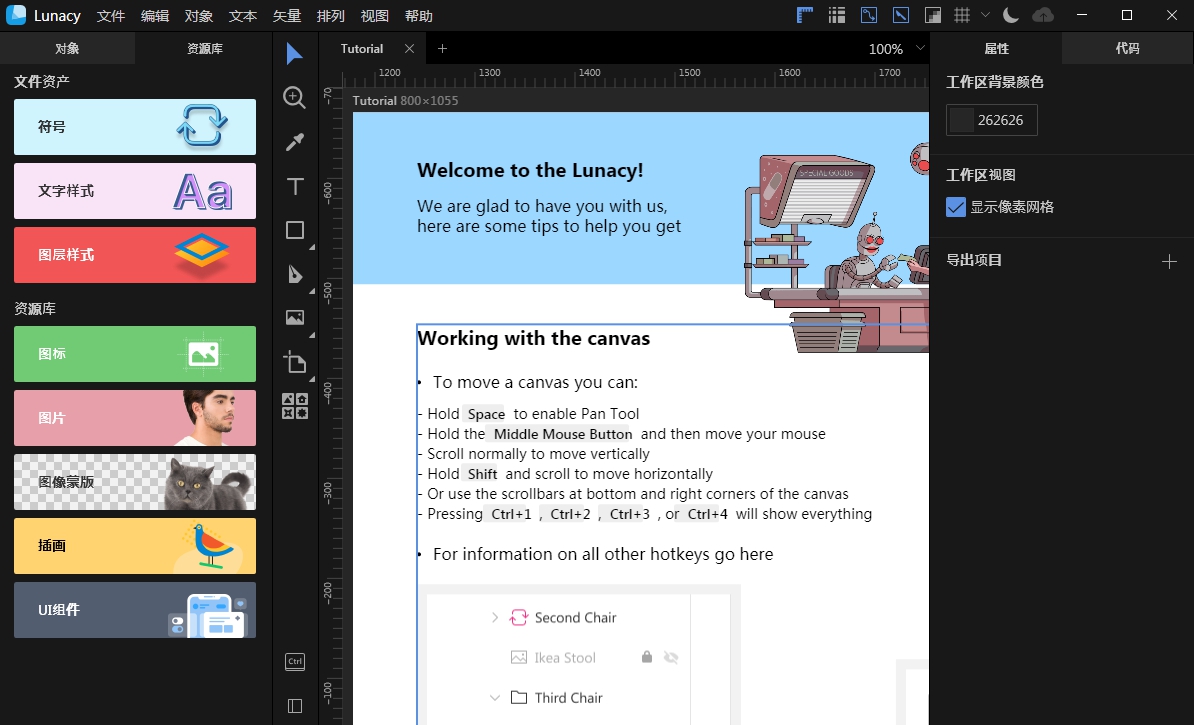Click the workspace background color swatch
The width and height of the screenshot is (1194, 725).
click(x=962, y=120)
